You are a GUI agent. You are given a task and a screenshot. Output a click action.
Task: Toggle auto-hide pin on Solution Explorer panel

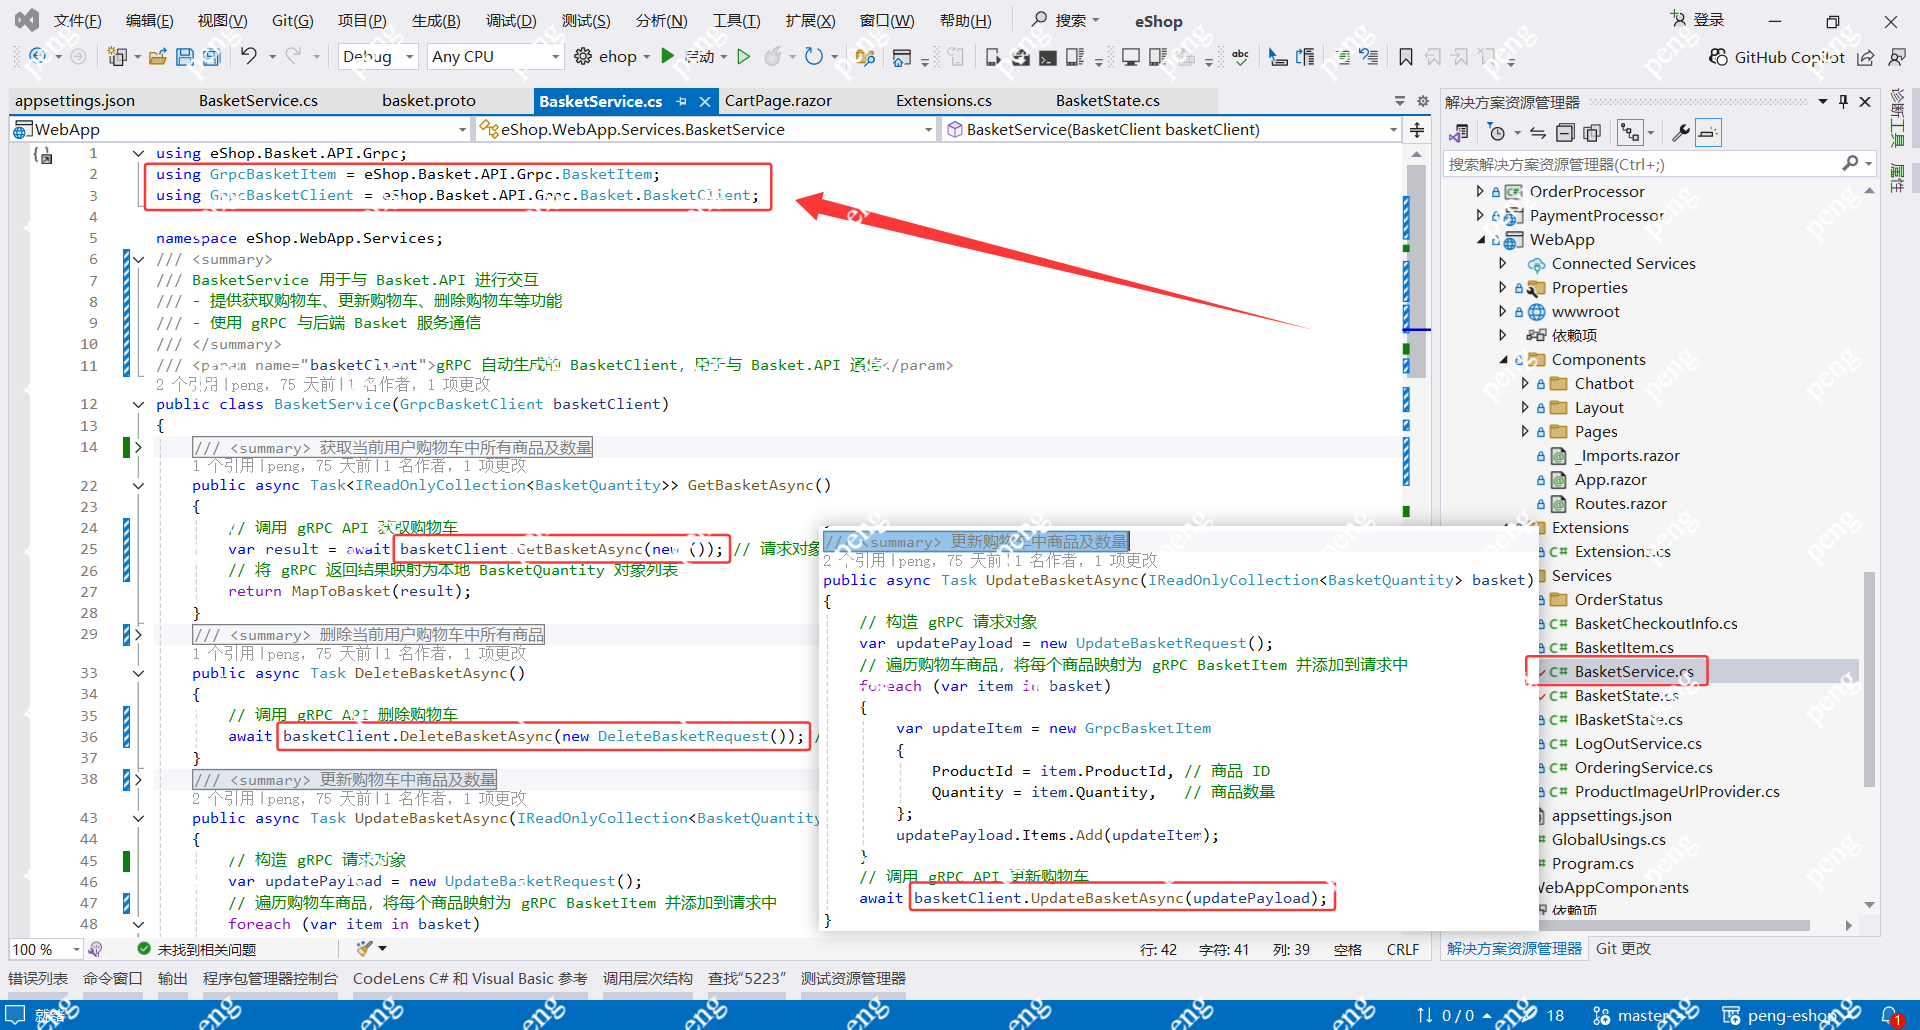click(x=1843, y=102)
